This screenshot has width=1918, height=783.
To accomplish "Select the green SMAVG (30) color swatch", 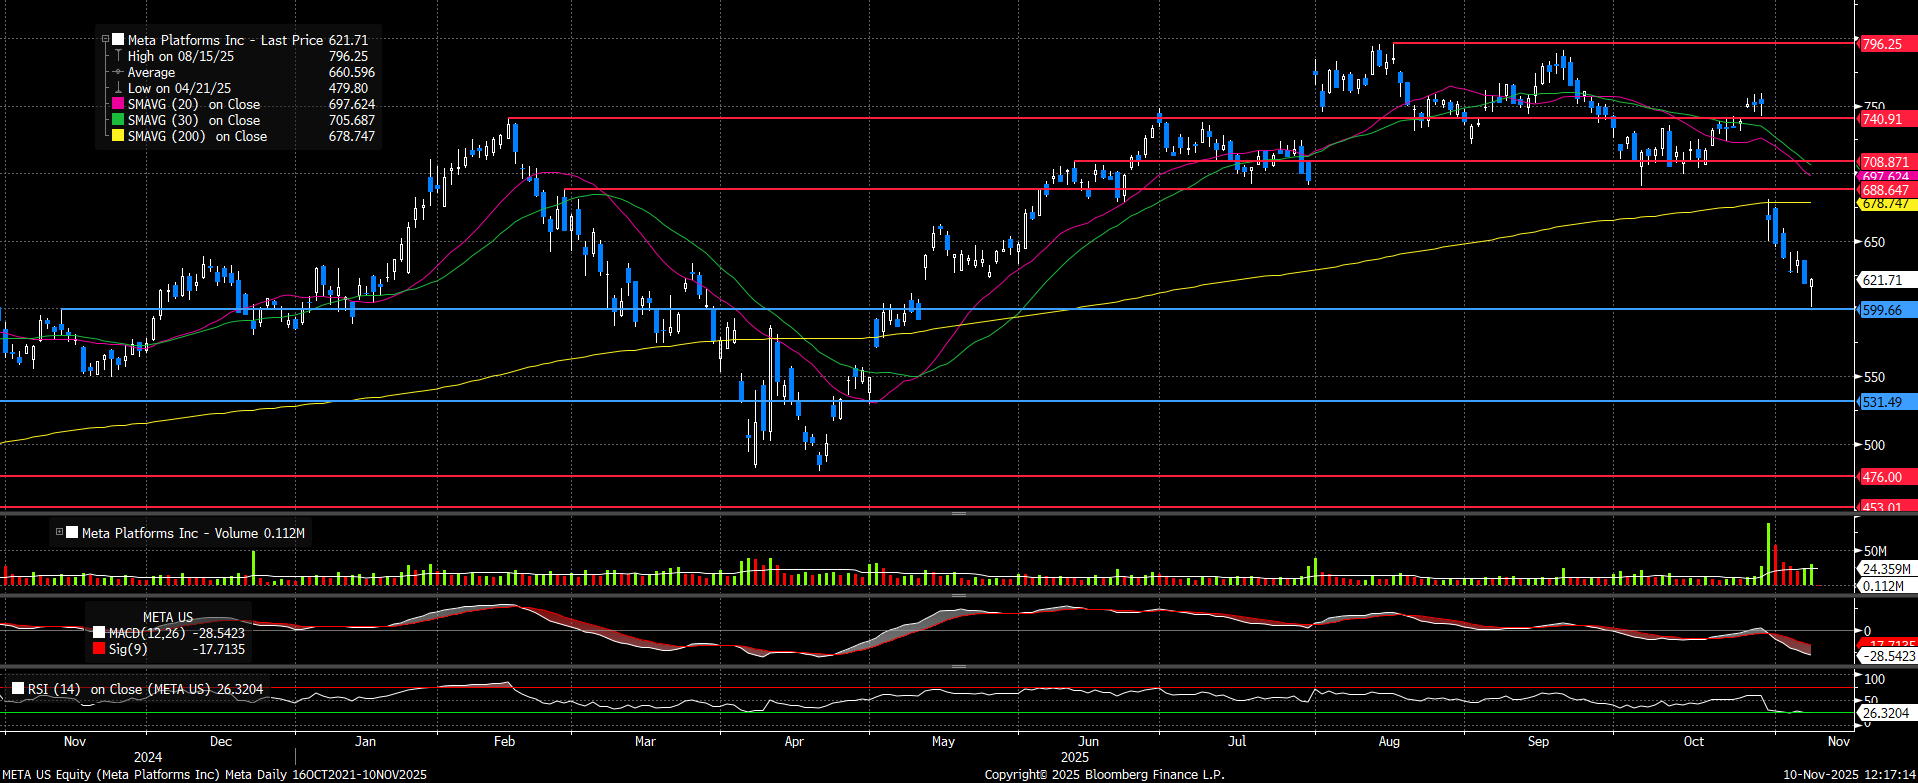I will coord(118,120).
